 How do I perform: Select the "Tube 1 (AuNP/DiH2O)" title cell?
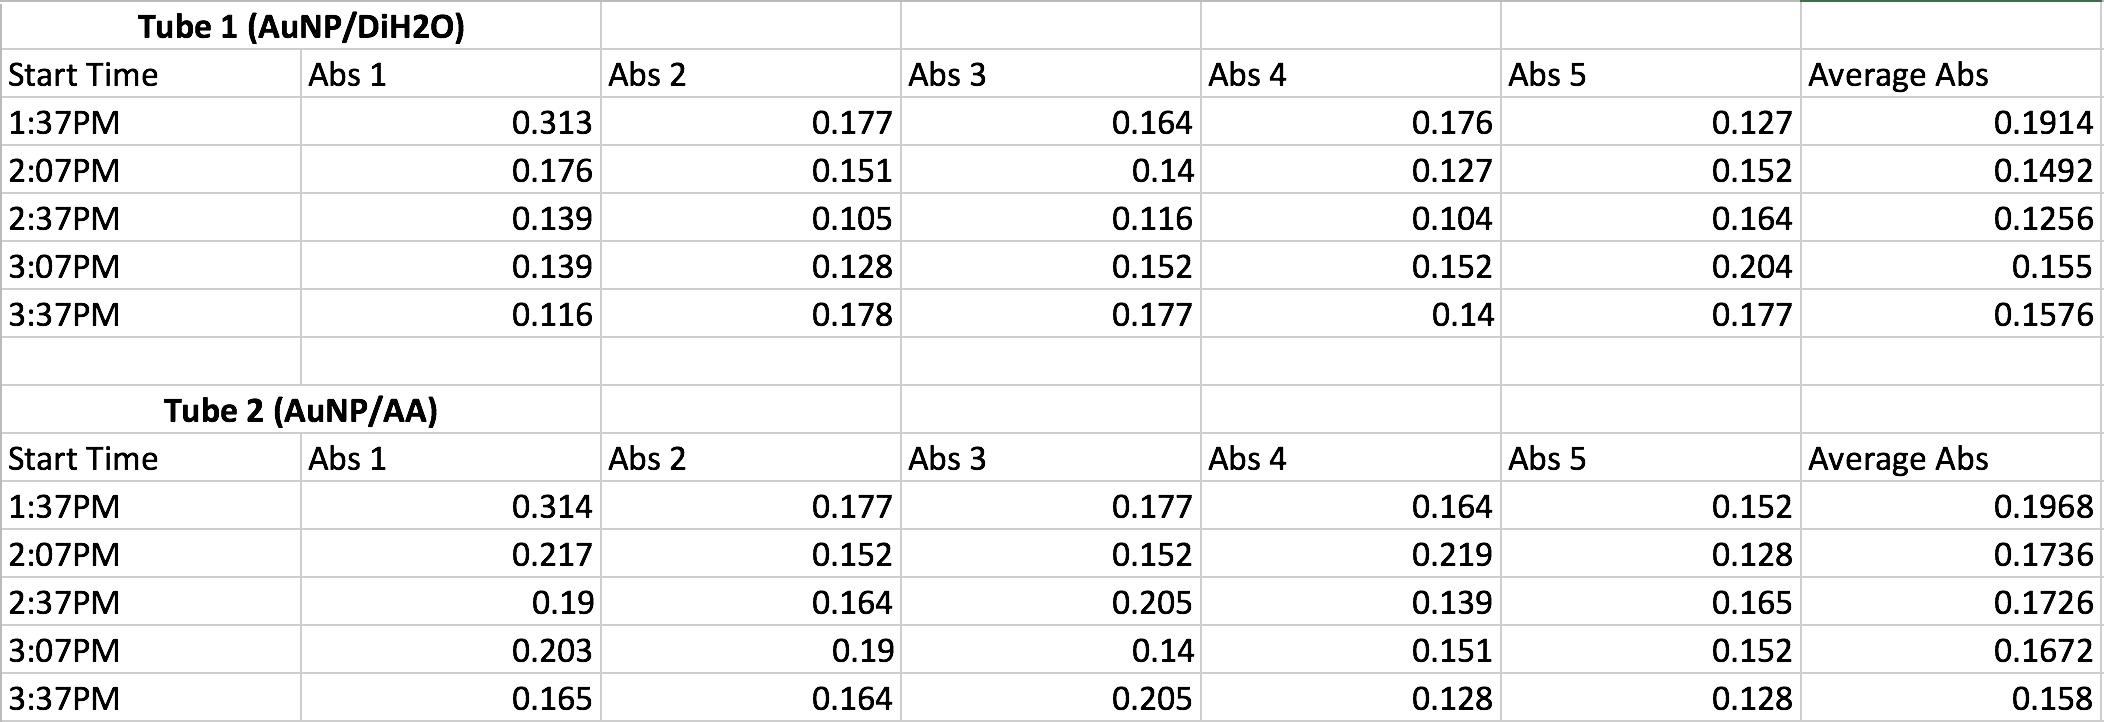pos(300,27)
